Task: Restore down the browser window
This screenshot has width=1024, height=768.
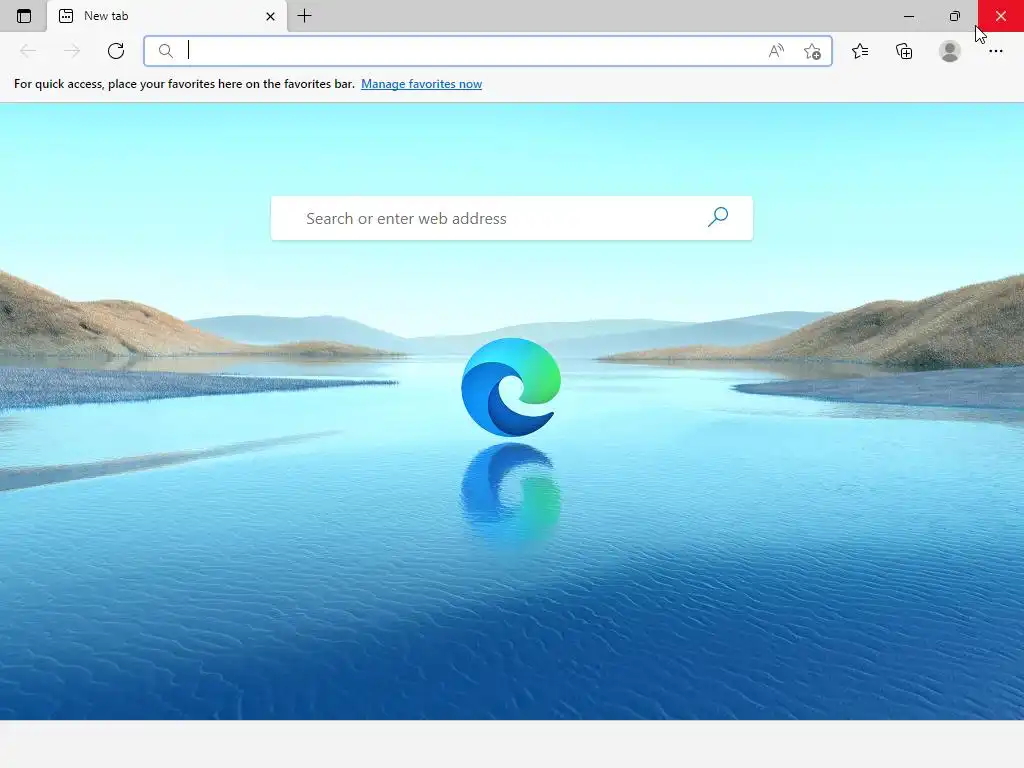Action: point(955,16)
